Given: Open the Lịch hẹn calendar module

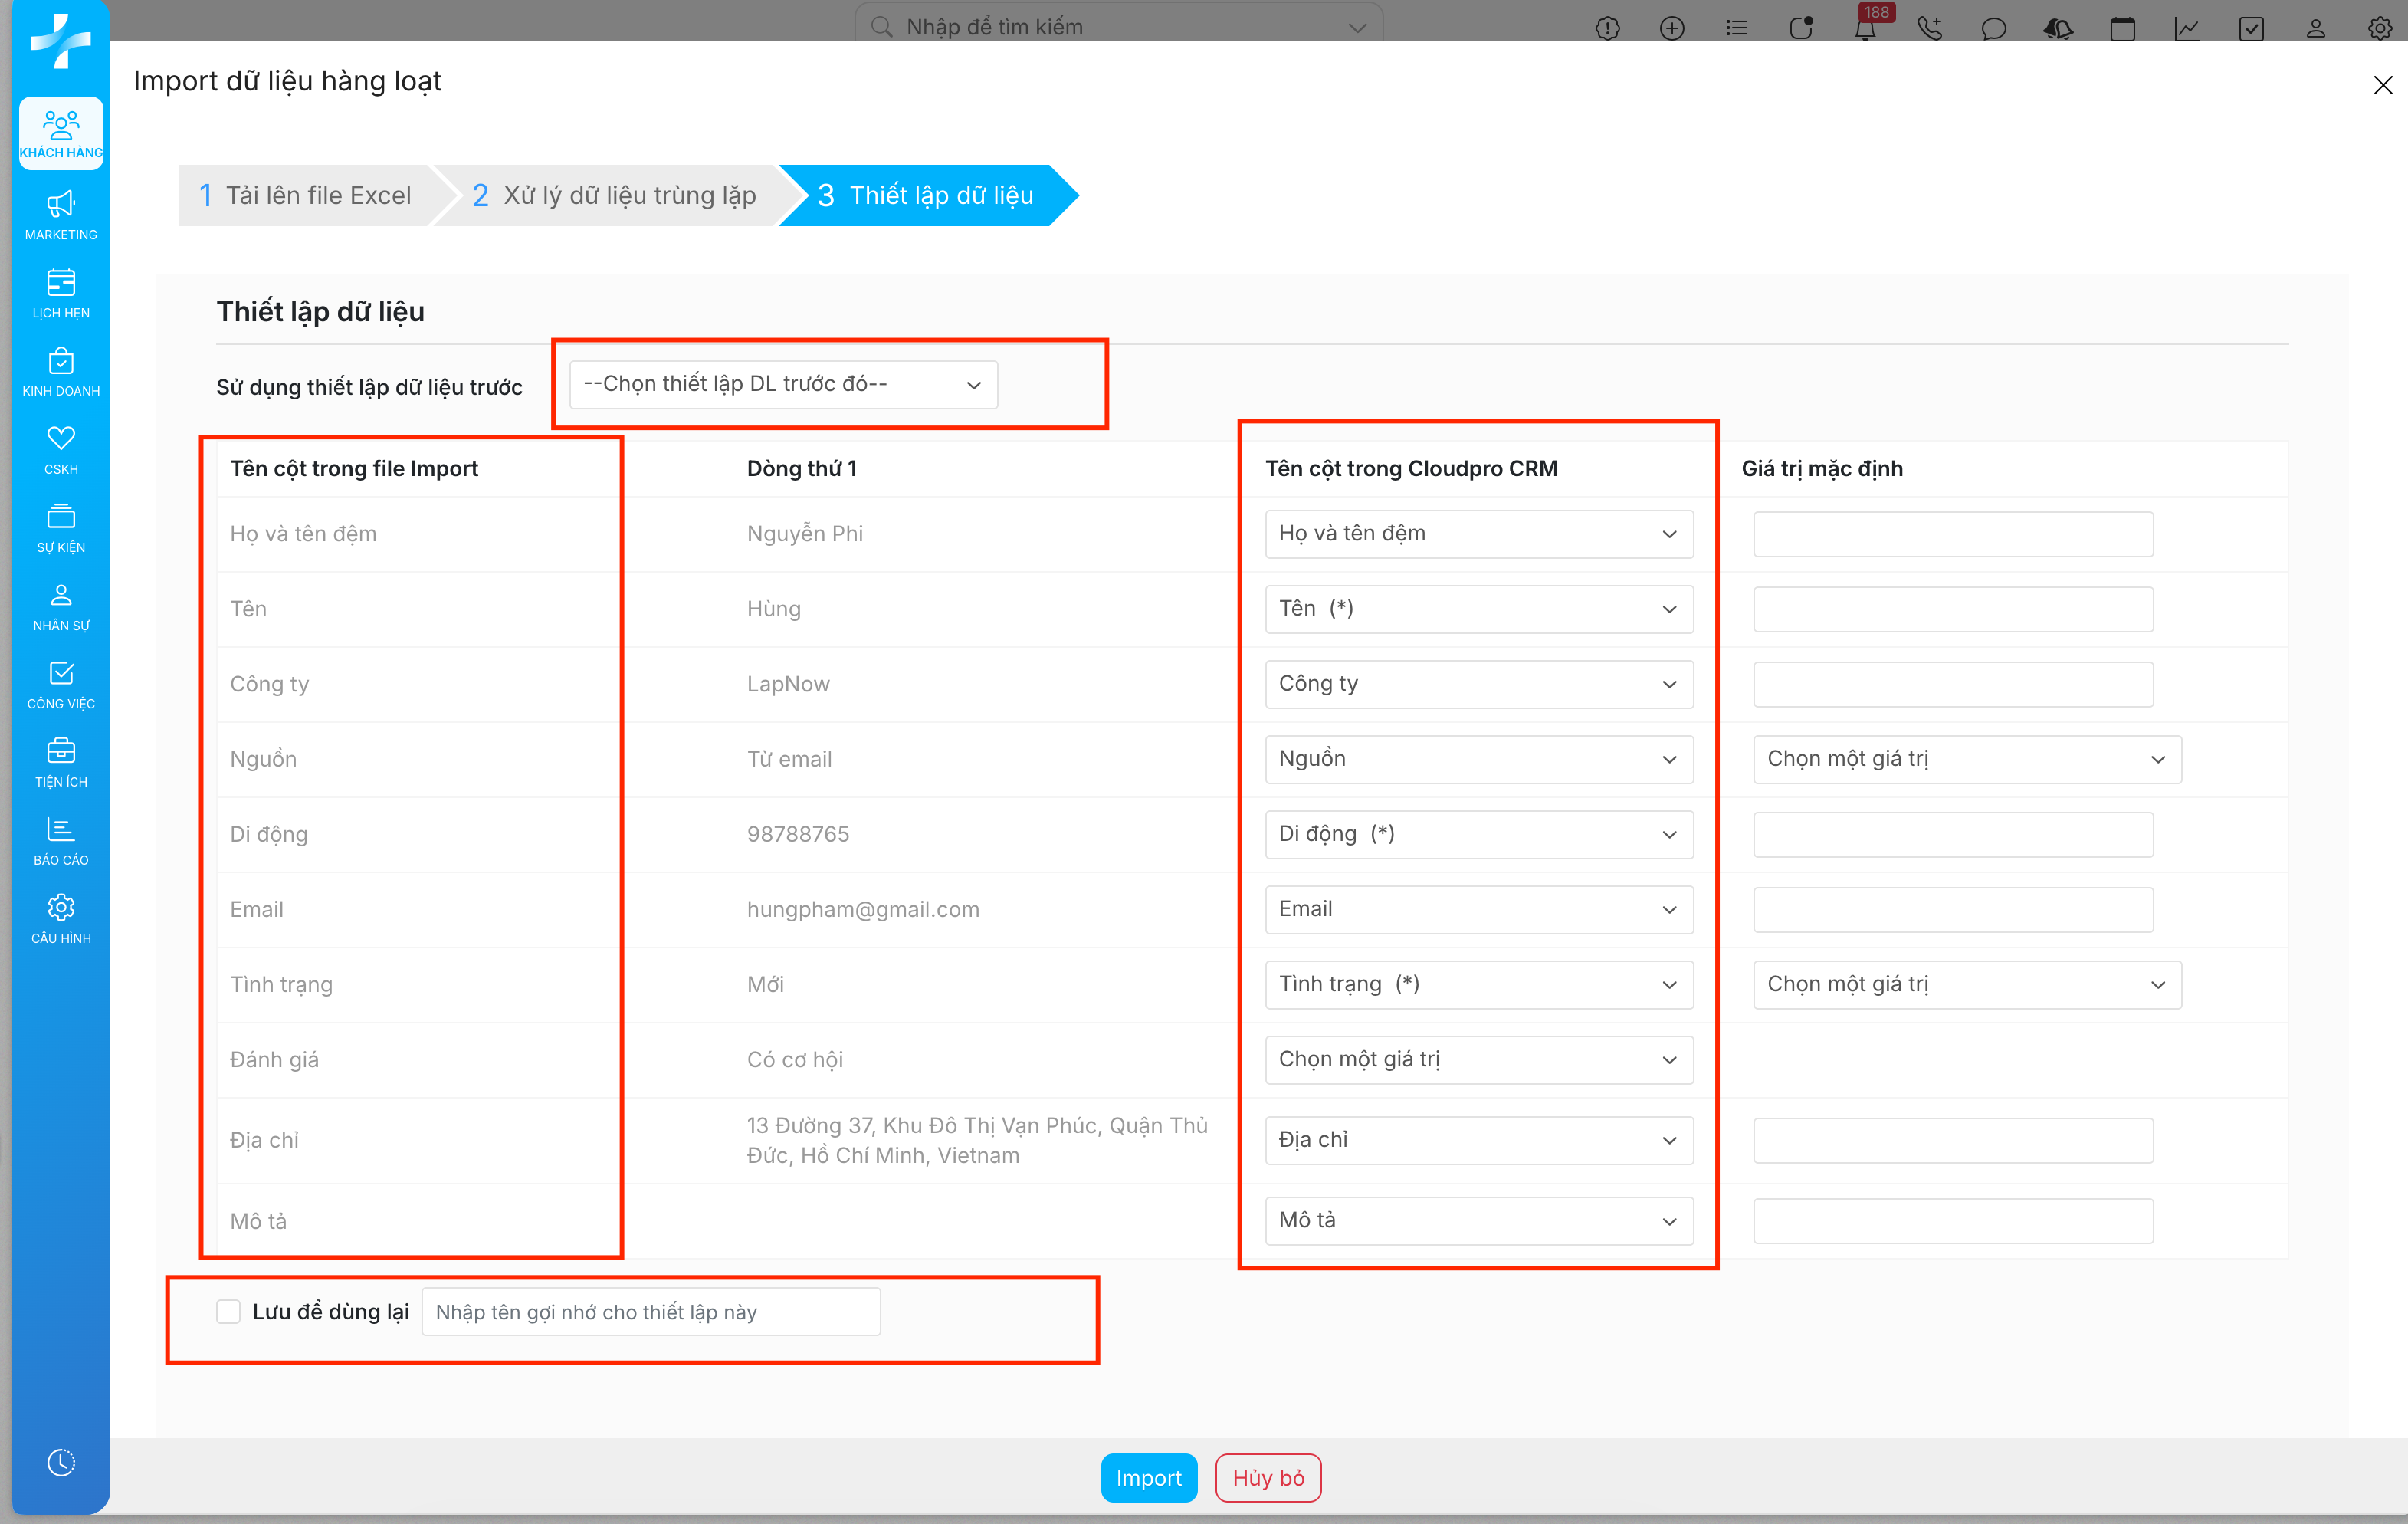Looking at the screenshot, I should (x=61, y=293).
